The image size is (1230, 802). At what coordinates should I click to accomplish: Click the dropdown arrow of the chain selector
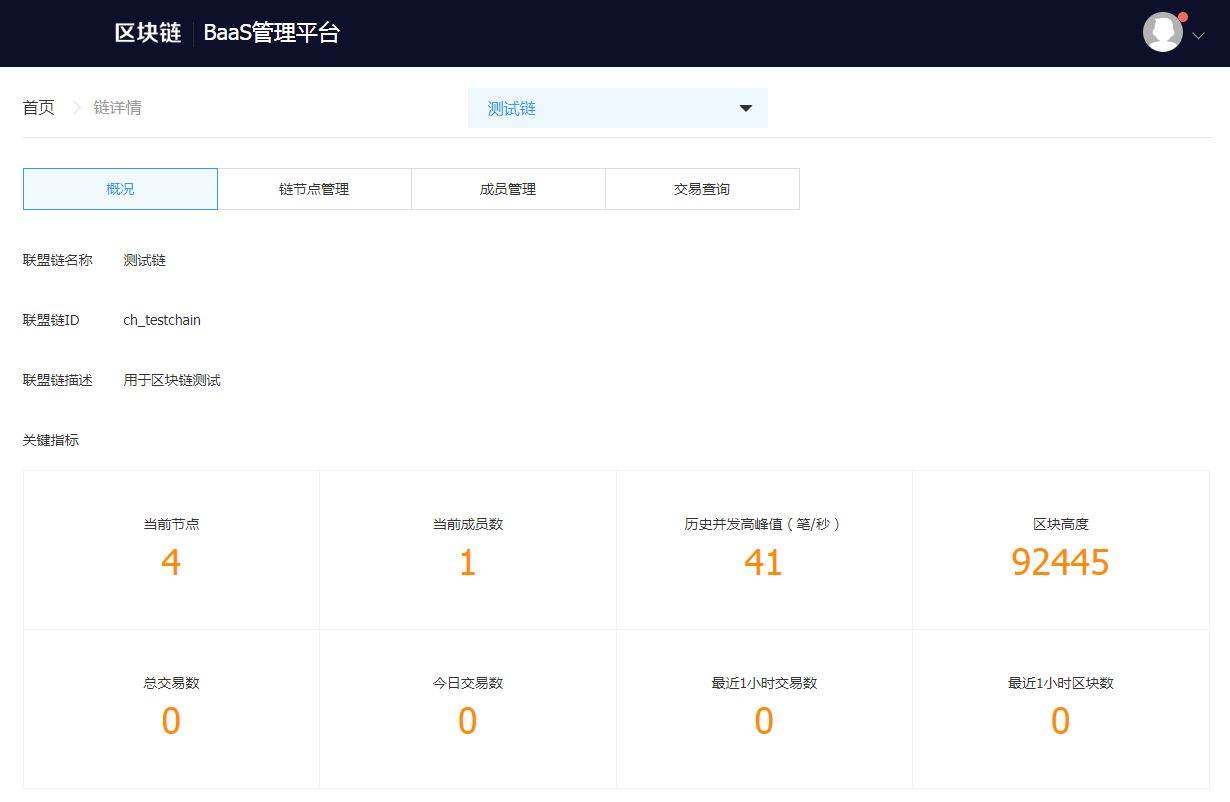[x=745, y=107]
